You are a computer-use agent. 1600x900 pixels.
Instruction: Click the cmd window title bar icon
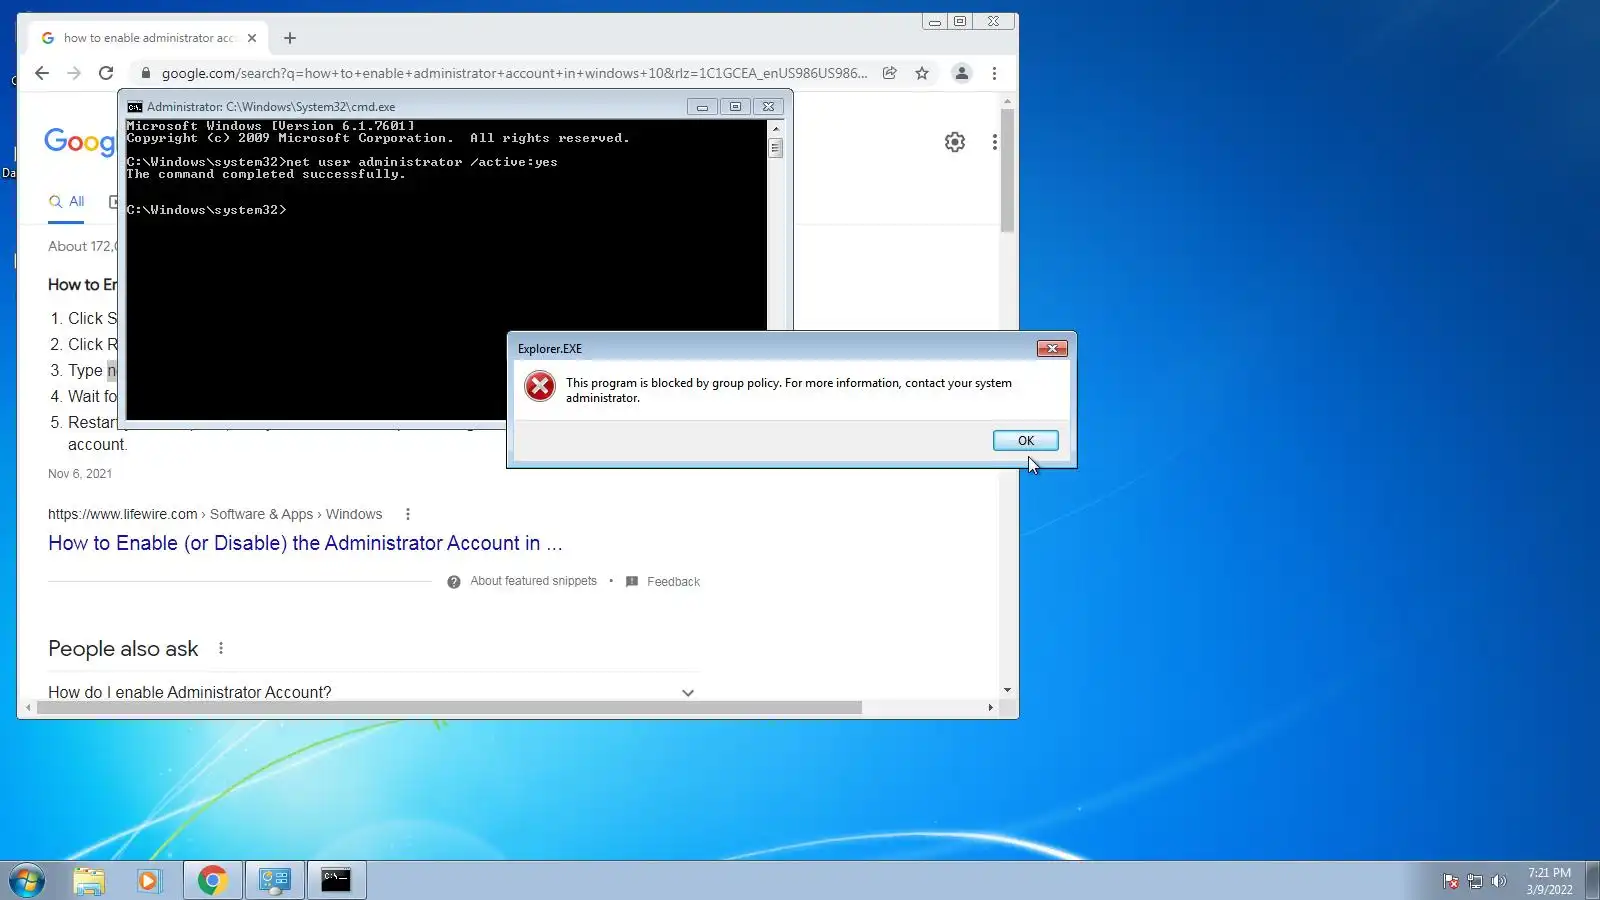pyautogui.click(x=135, y=107)
